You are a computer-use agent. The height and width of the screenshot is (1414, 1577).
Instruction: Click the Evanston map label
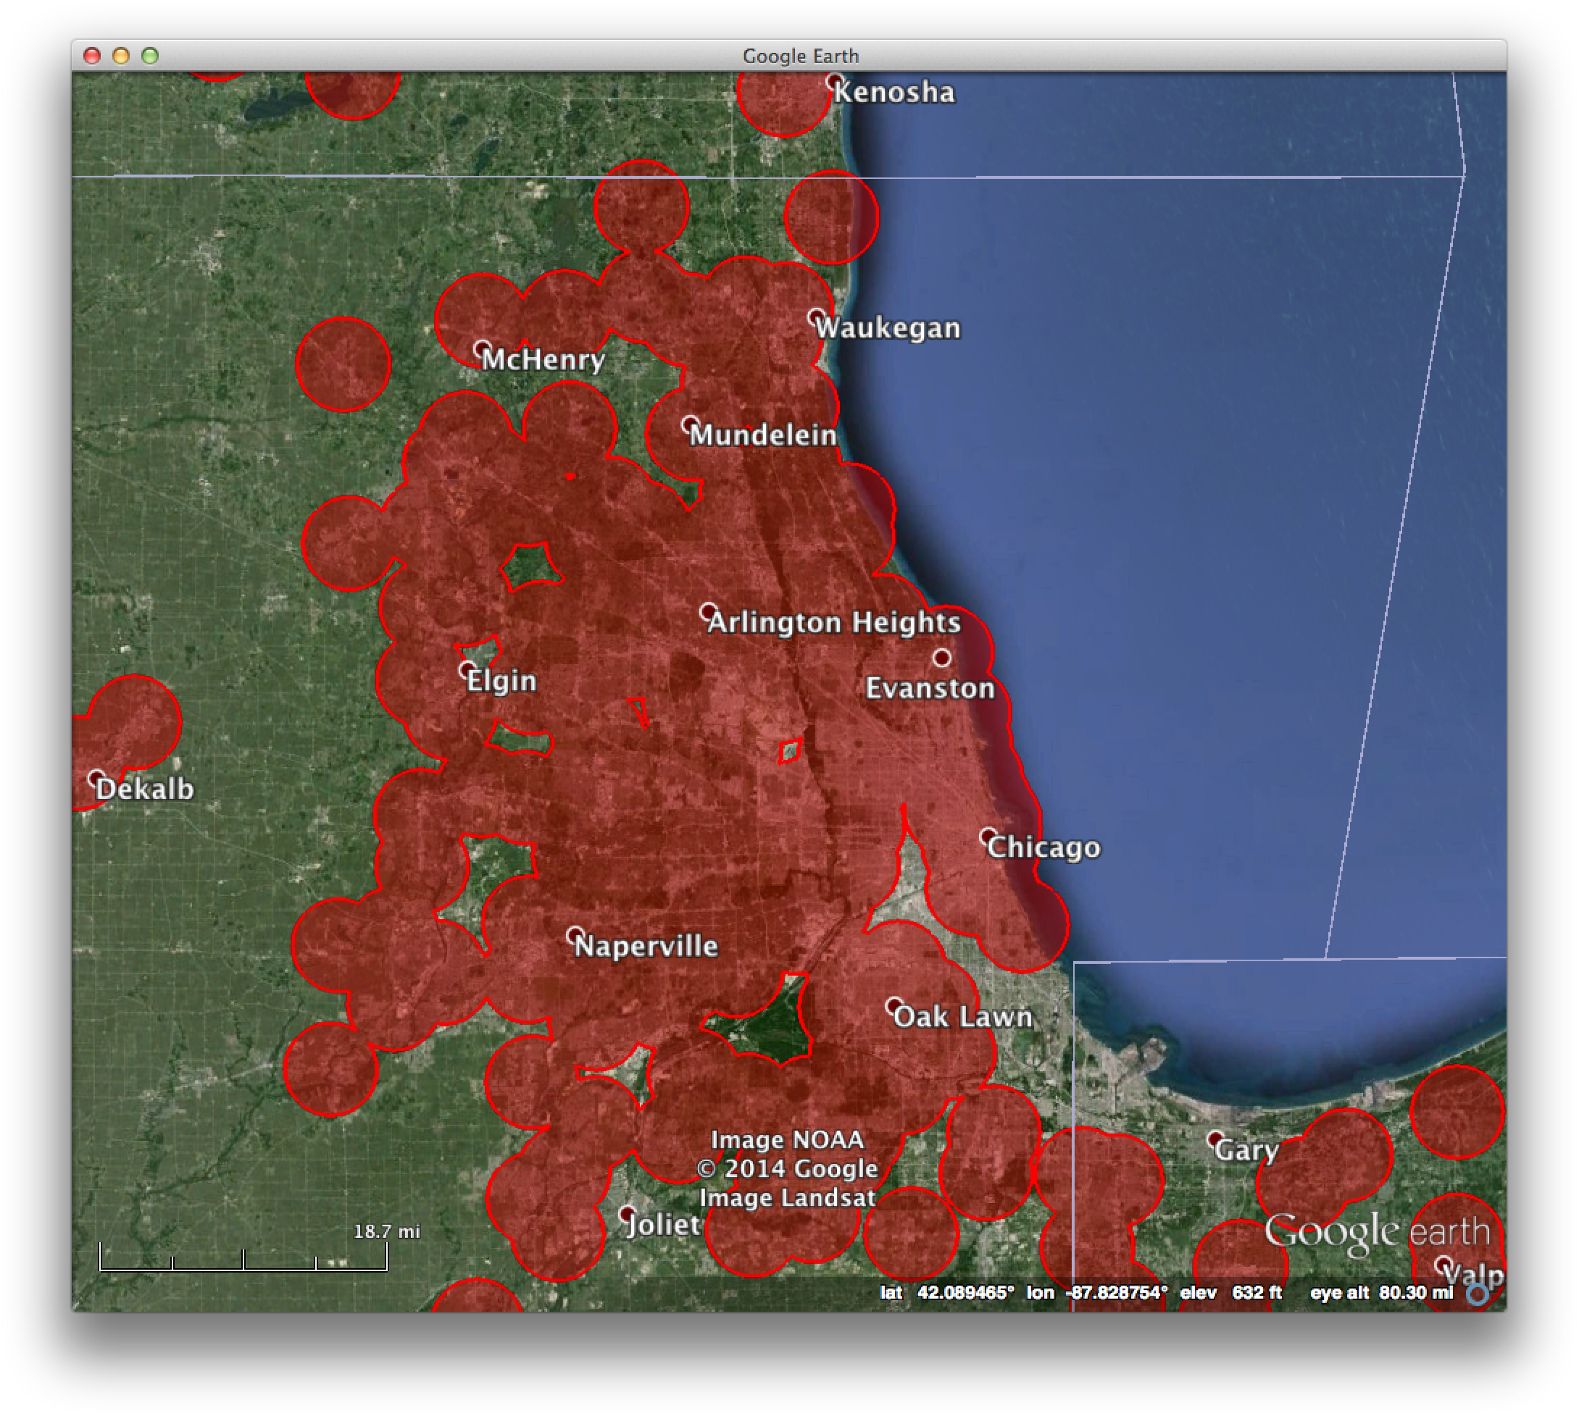tap(930, 688)
